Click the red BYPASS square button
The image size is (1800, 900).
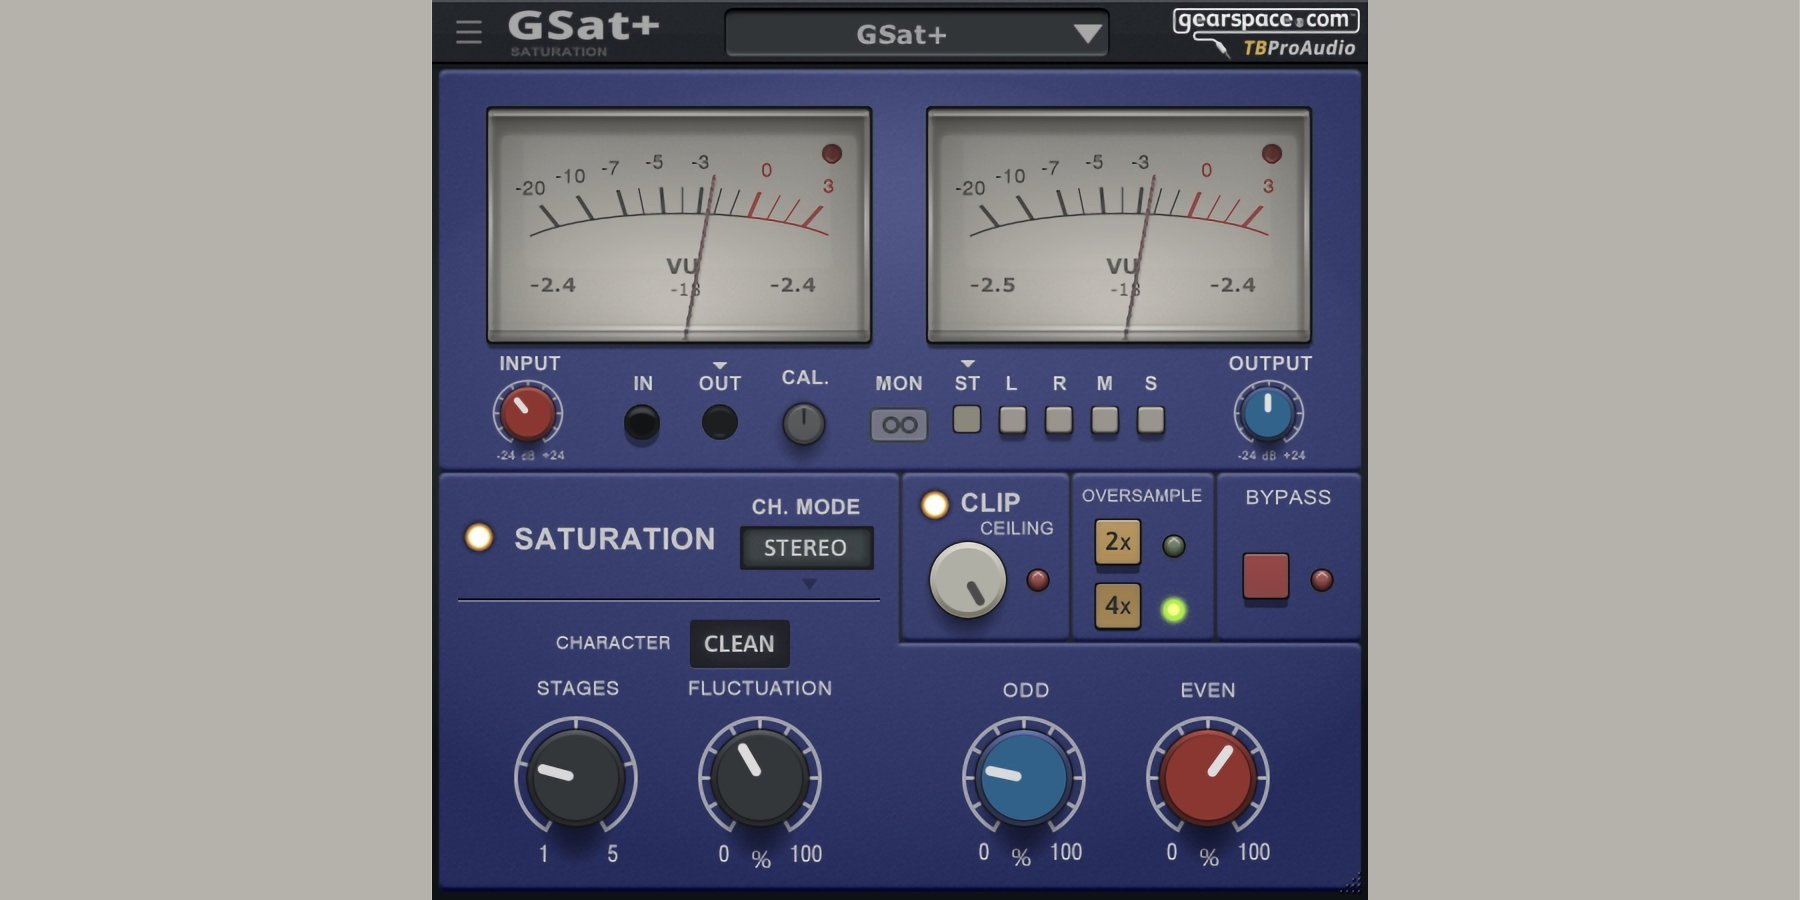coord(1265,577)
